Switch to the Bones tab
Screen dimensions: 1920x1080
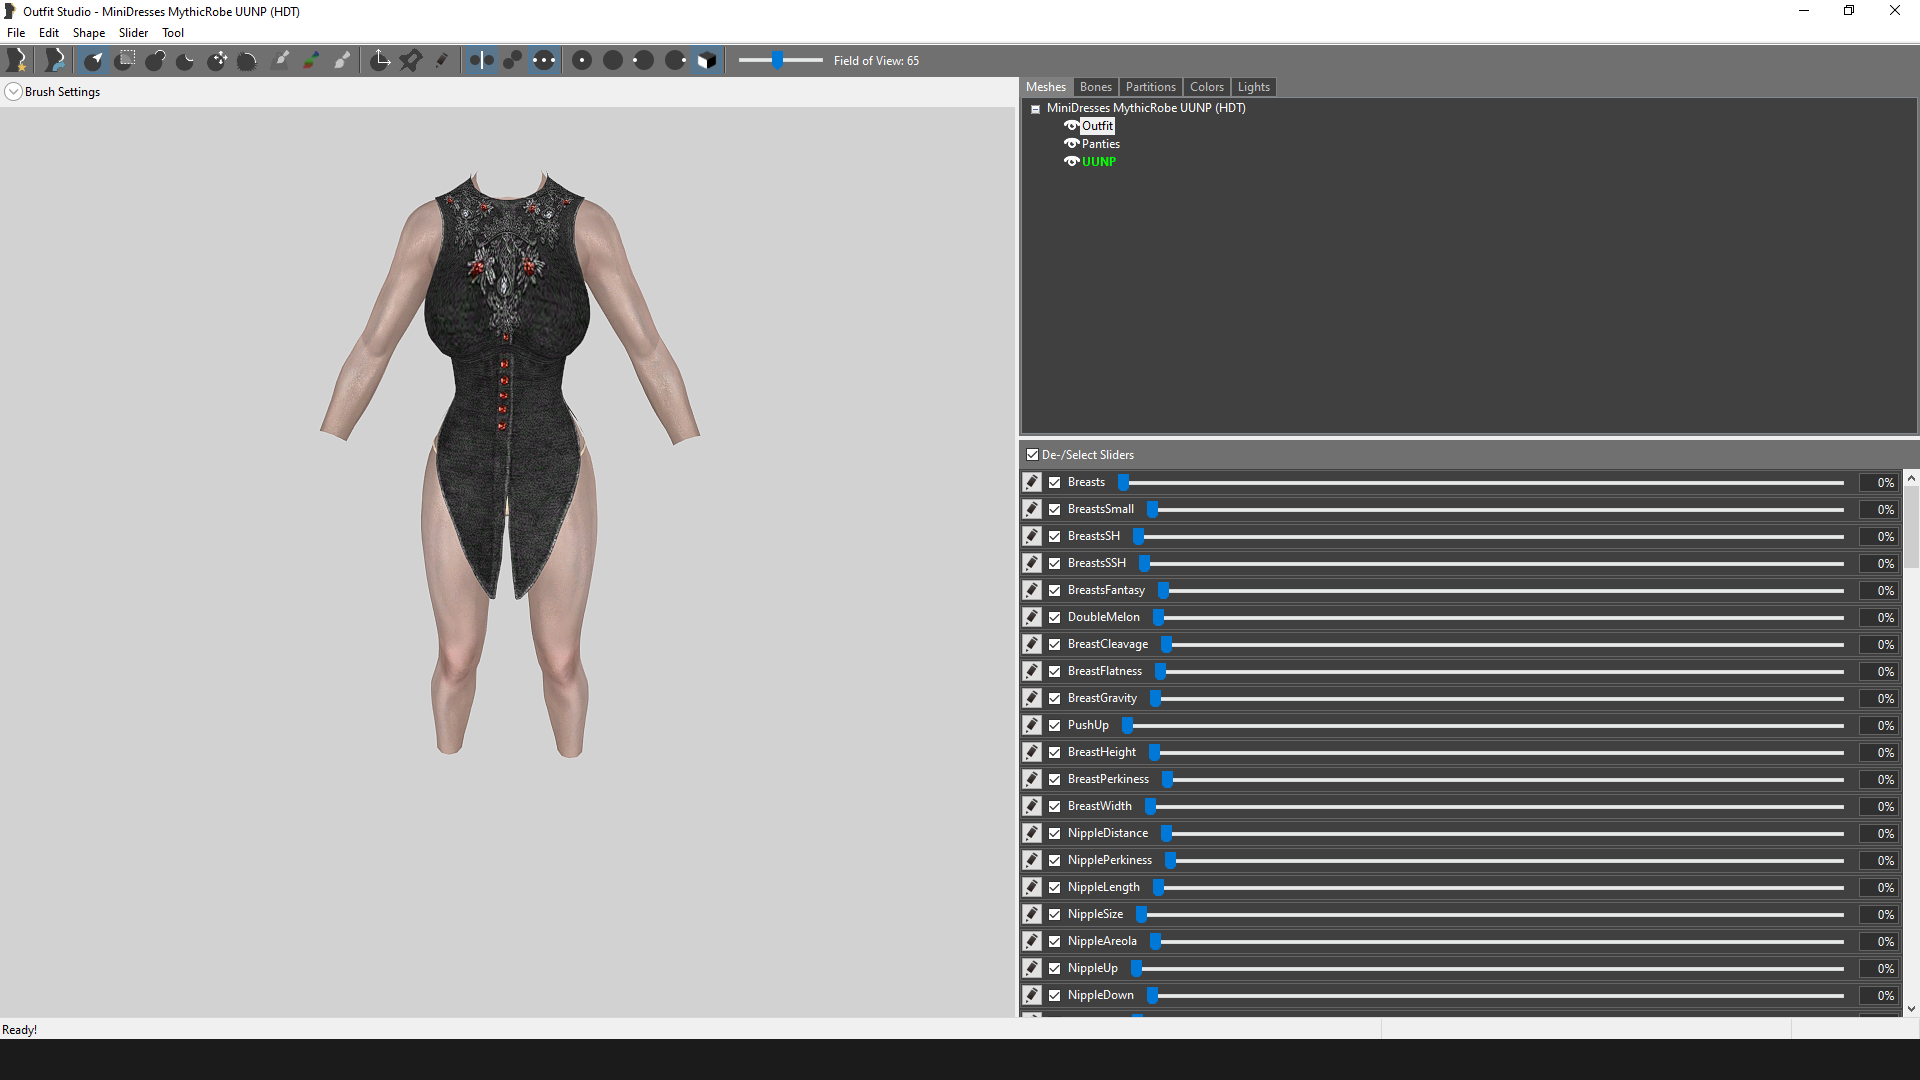coord(1095,87)
